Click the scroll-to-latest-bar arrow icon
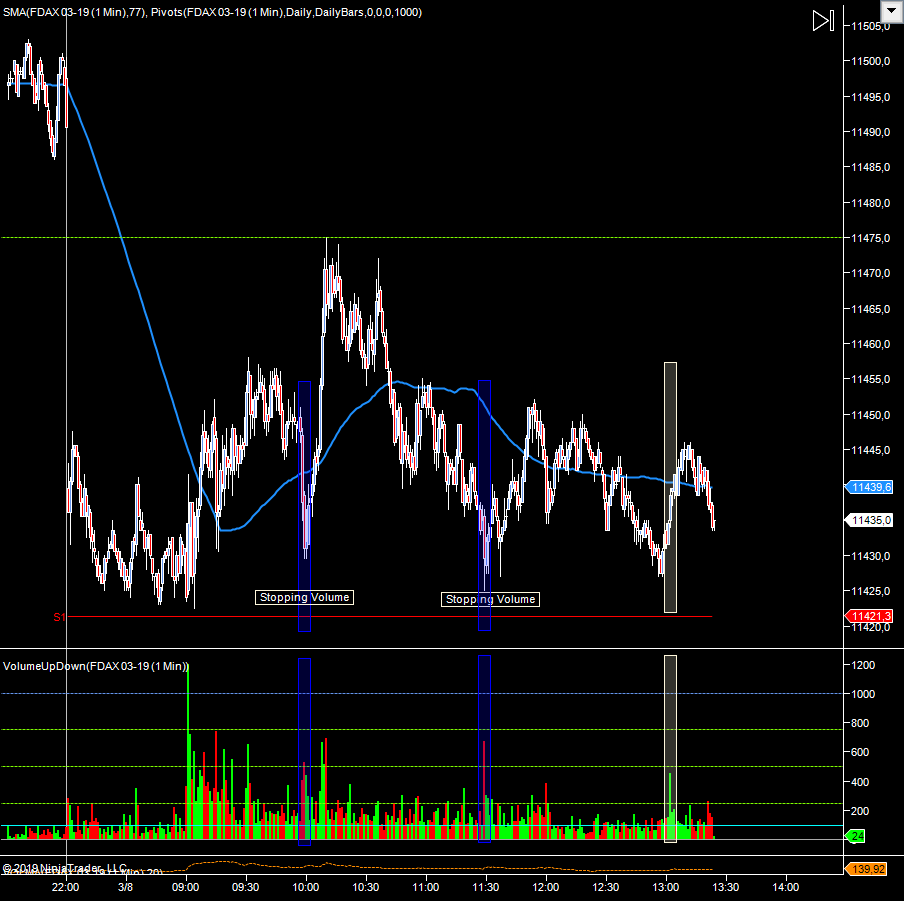Viewport: 904px width, 901px height. click(822, 20)
